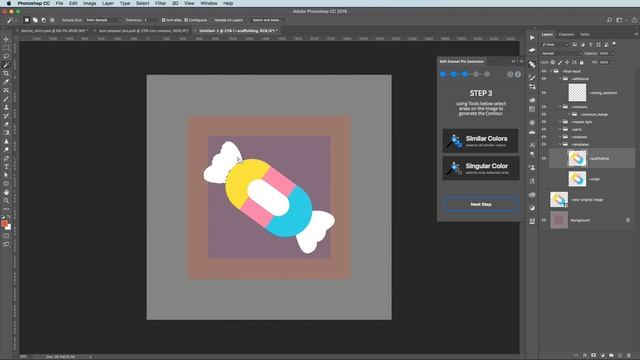Viewport: 640px width, 360px height.
Task: Open the layer filter Kind dropdown
Action: pos(555,44)
